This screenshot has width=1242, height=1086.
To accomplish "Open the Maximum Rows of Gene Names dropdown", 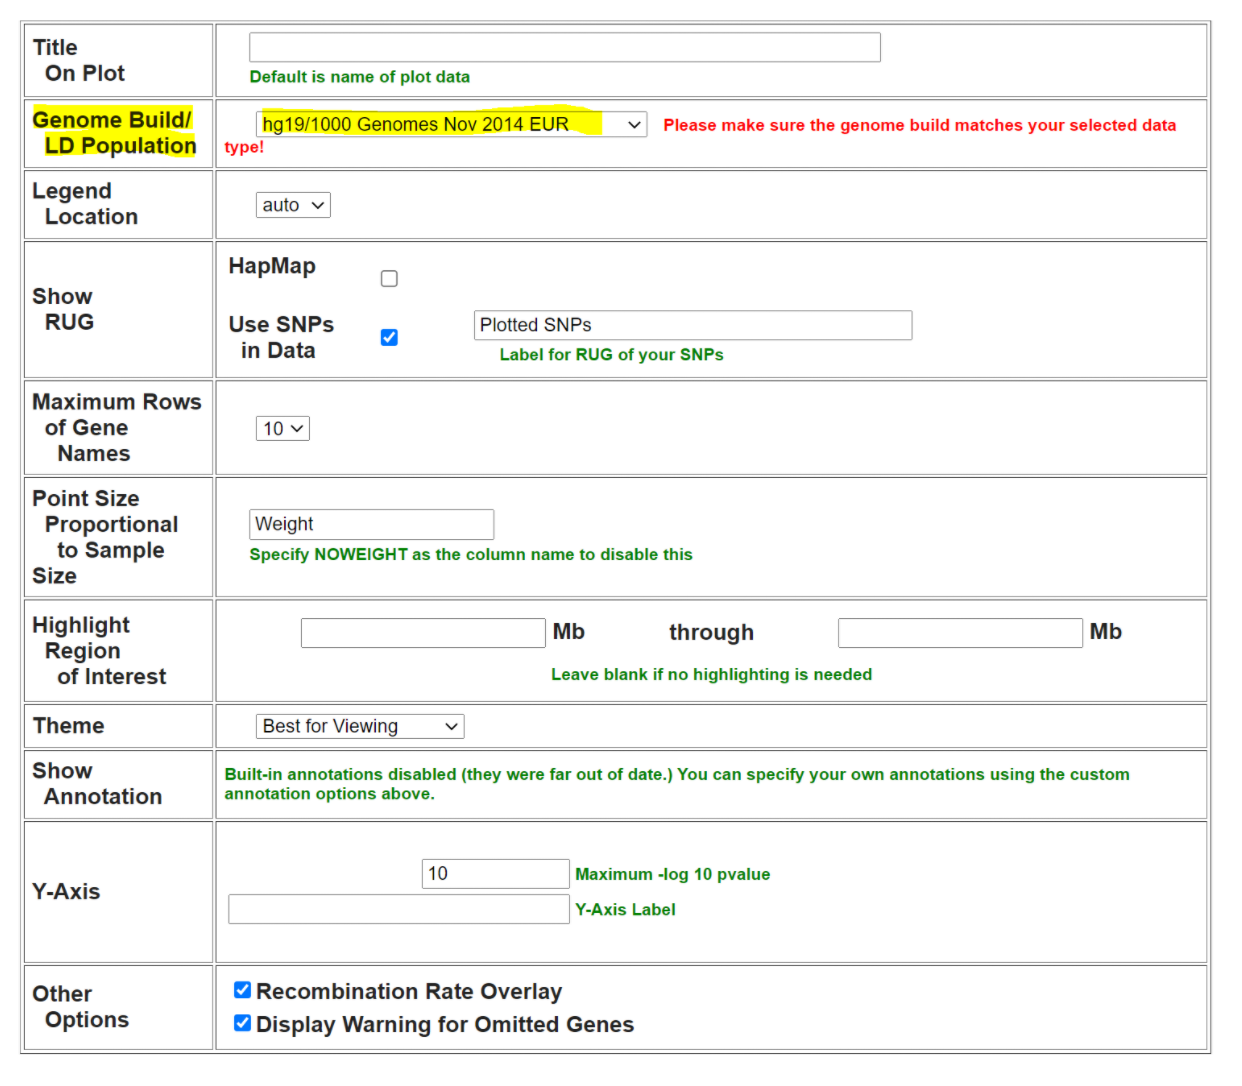I will [282, 429].
